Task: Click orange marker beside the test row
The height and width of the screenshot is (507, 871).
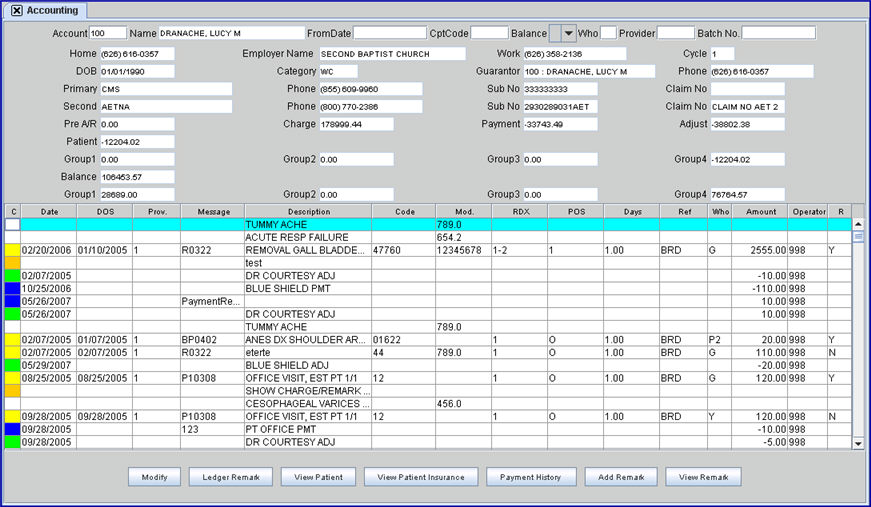Action: point(13,263)
